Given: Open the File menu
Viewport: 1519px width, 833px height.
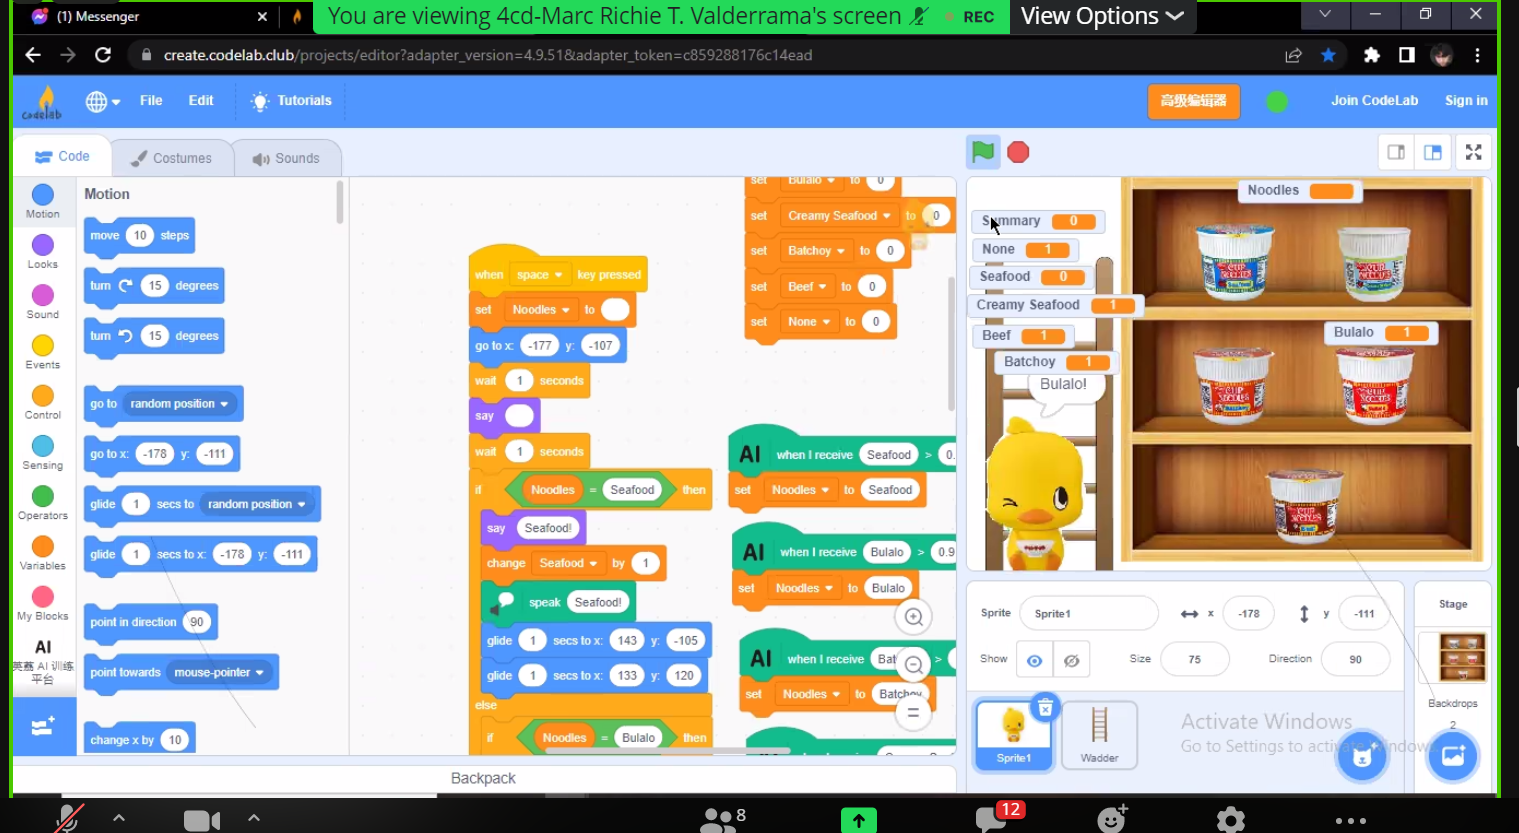Looking at the screenshot, I should (x=151, y=101).
